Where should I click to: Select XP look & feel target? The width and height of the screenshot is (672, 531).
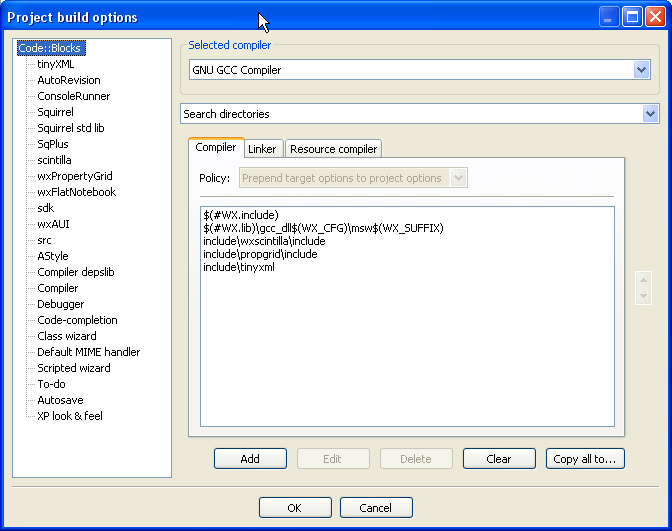coord(69,416)
